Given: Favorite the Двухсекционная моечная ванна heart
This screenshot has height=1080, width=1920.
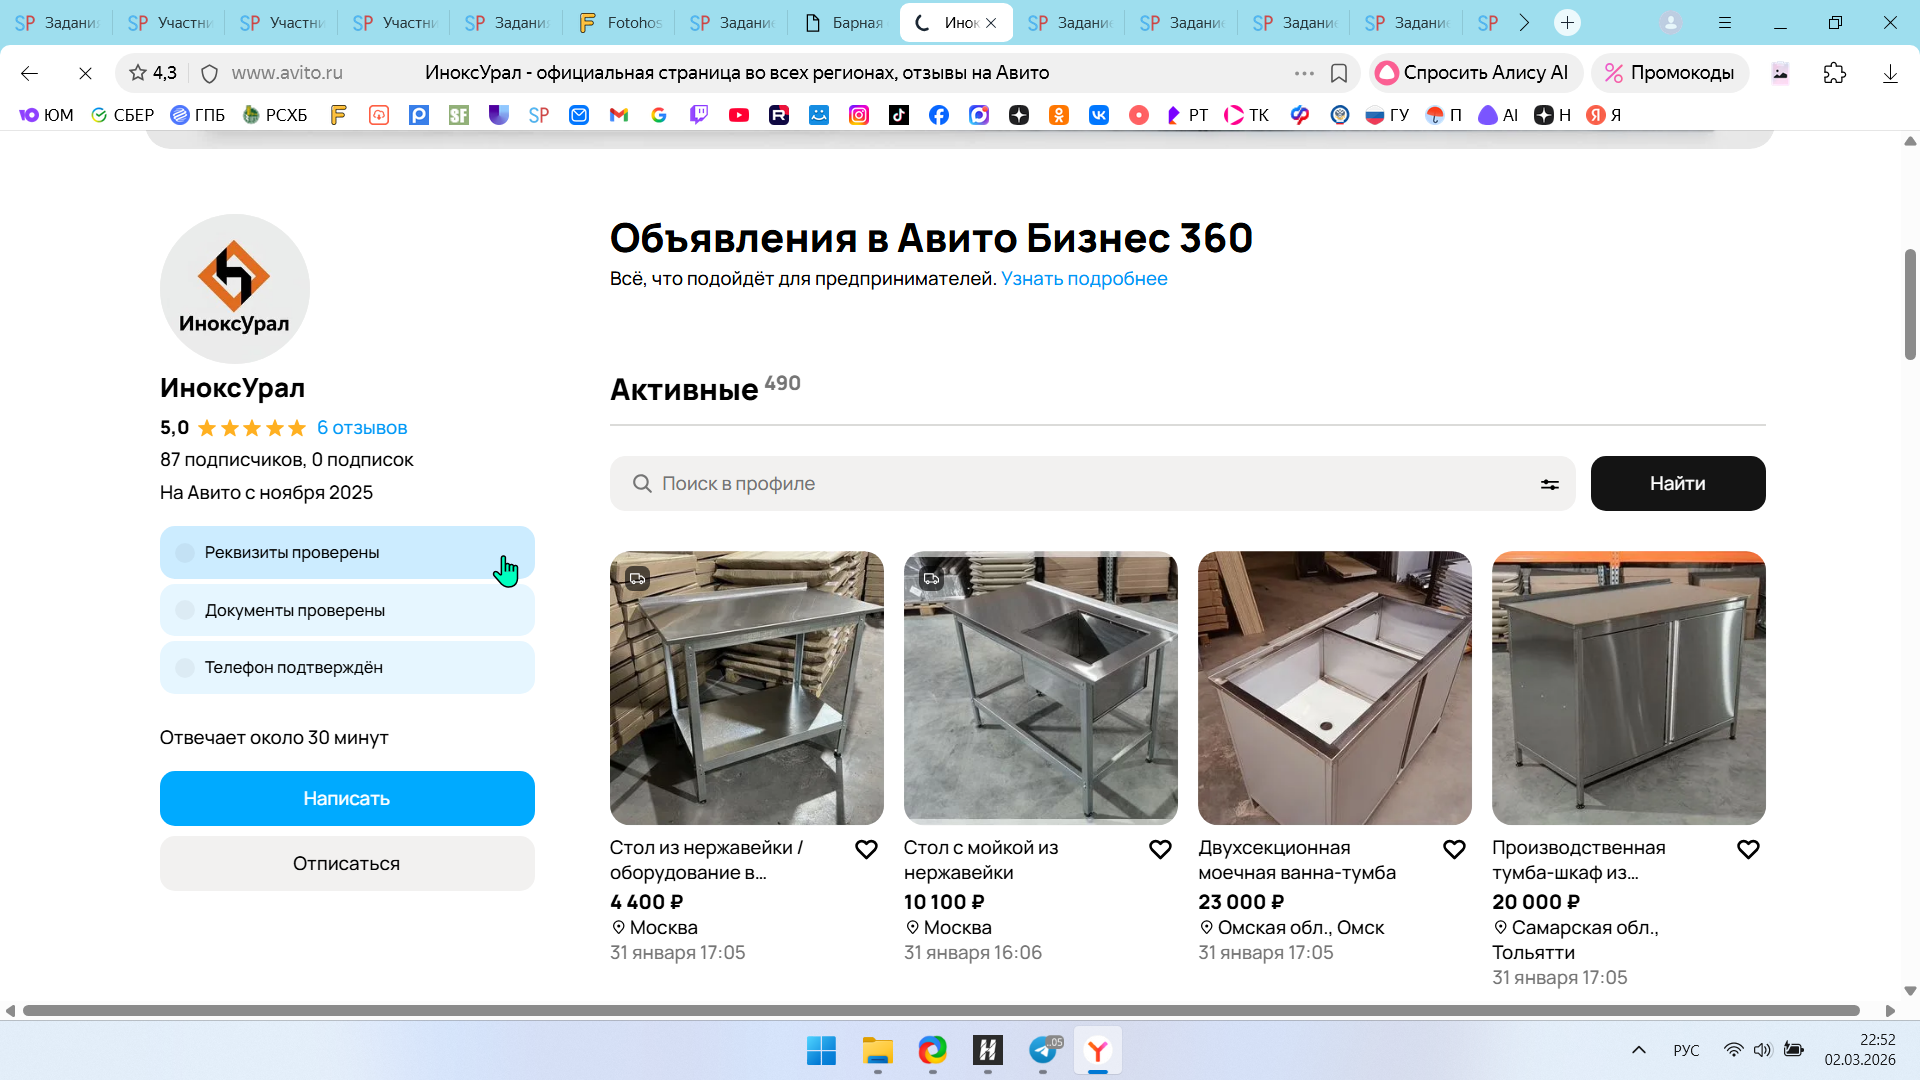Looking at the screenshot, I should coord(1454,849).
